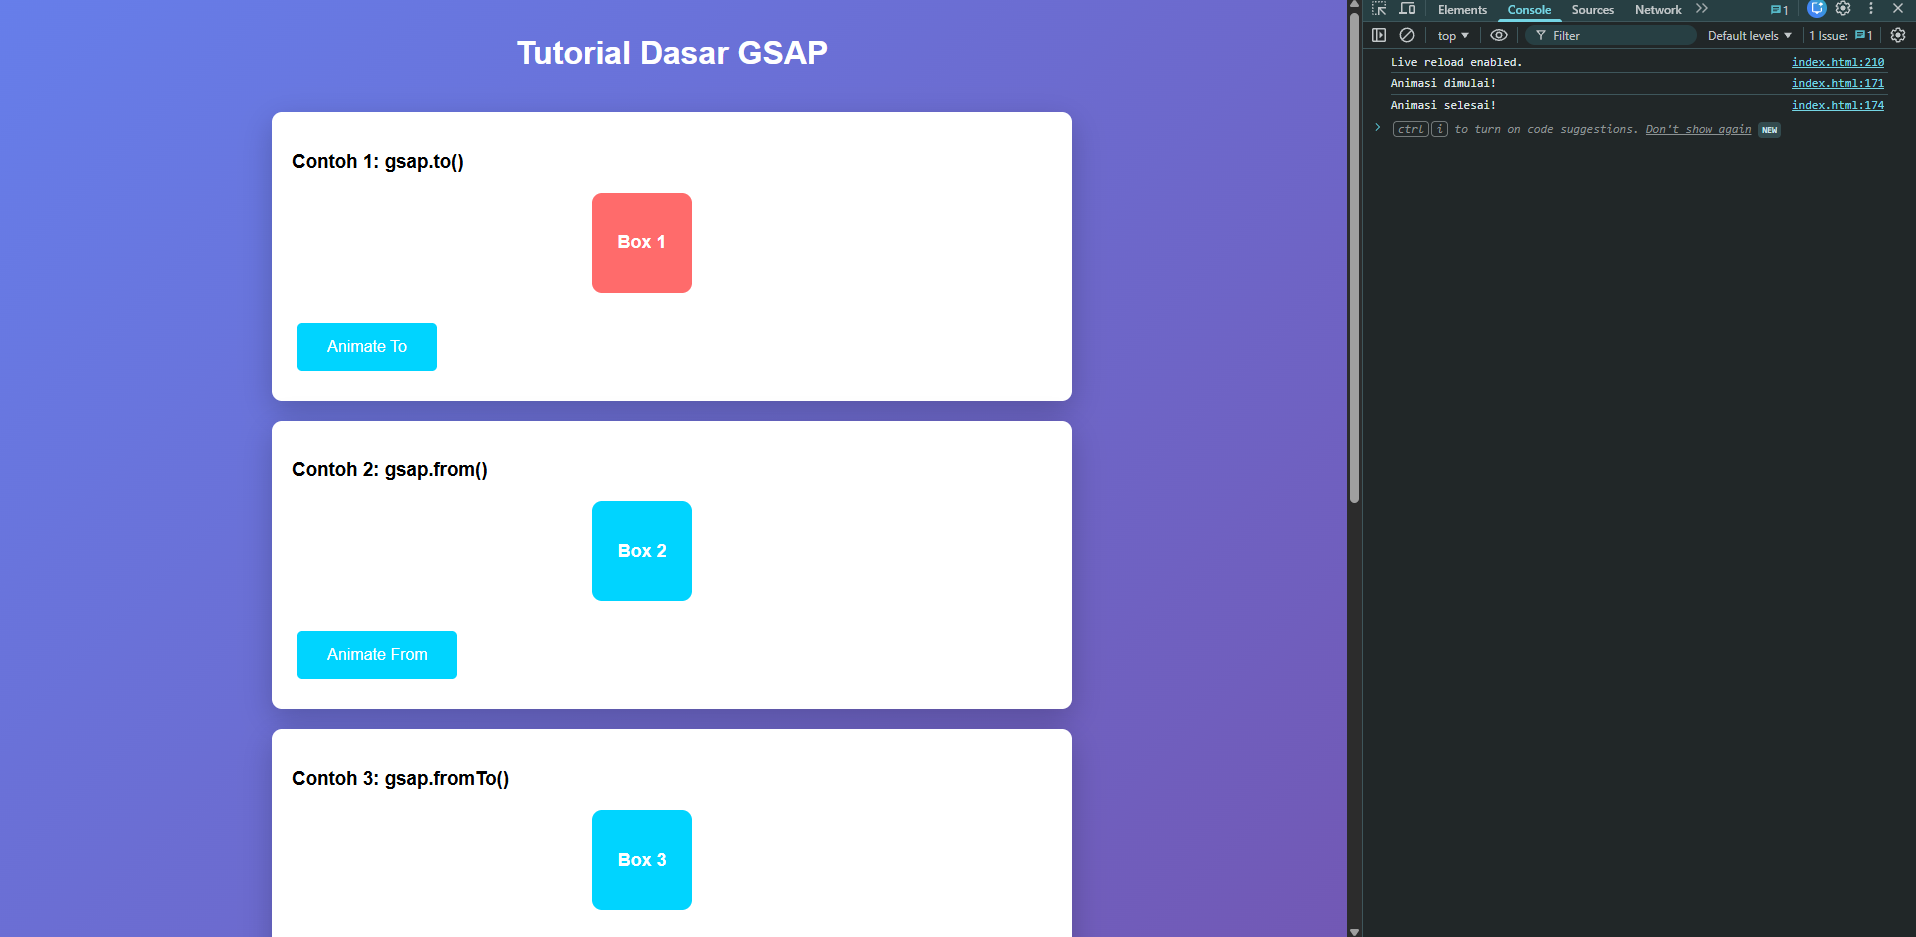
Task: Expand more DevTools tabs chevron
Action: [1702, 9]
